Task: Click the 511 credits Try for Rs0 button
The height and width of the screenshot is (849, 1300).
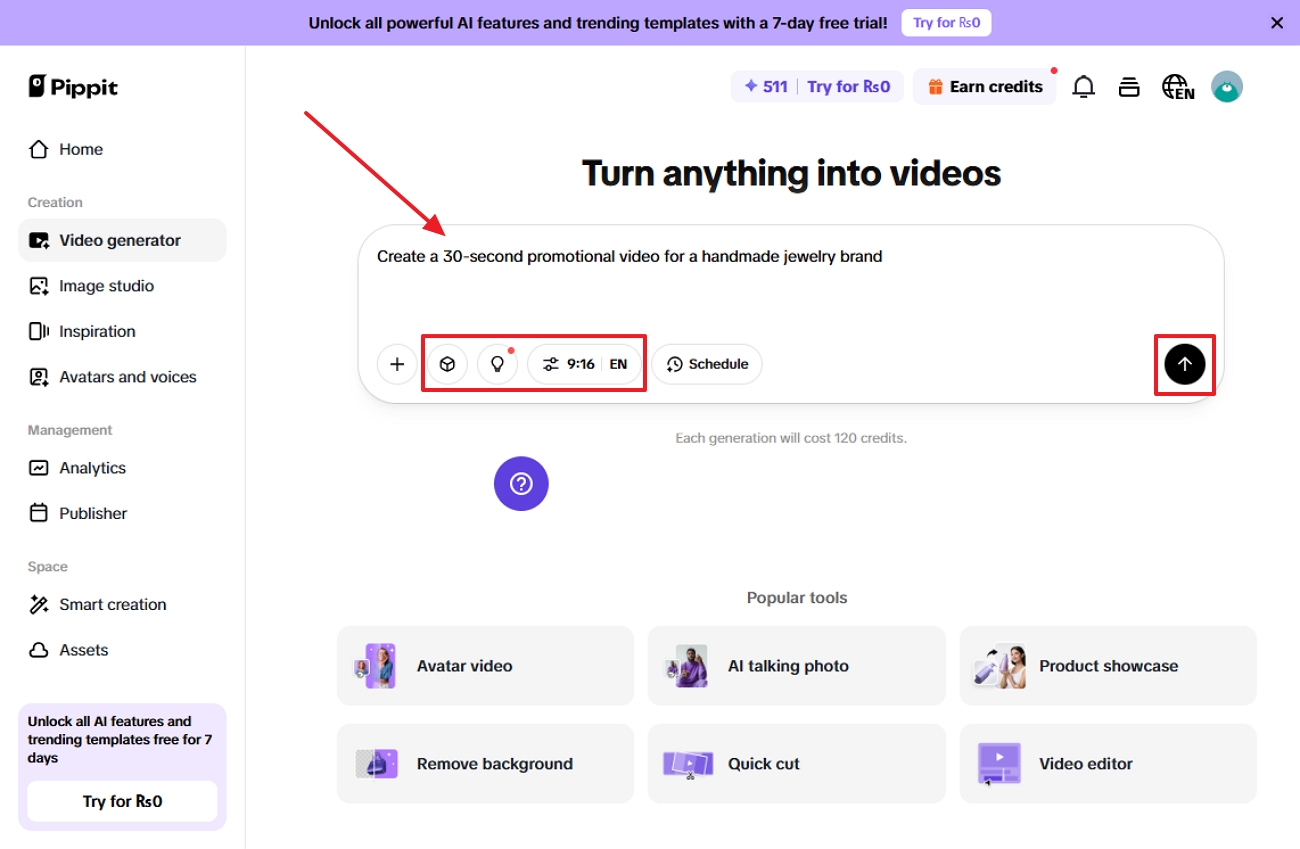Action: coord(817,87)
